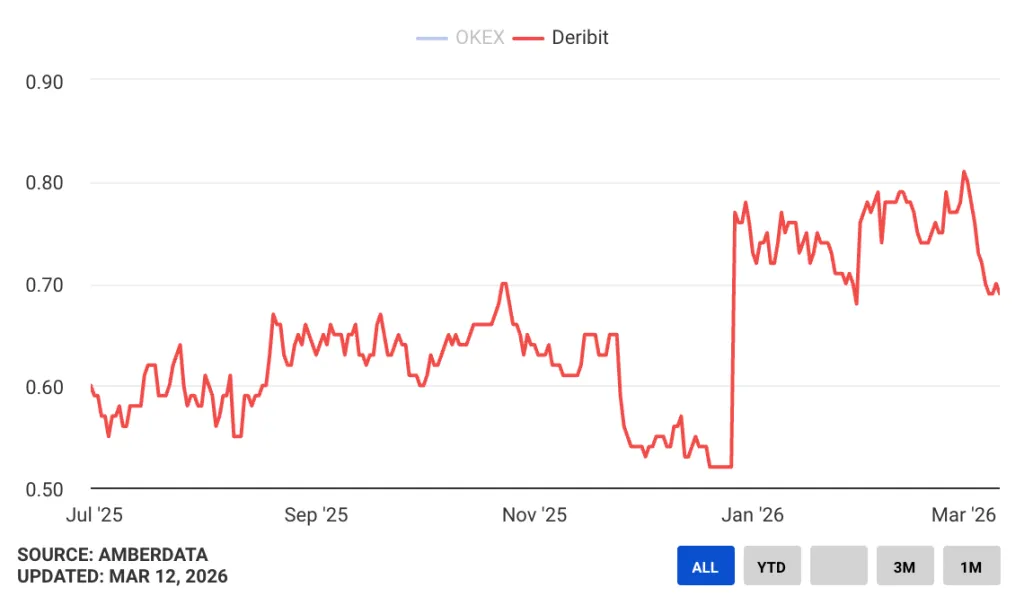
Task: Click the Sep '25 x-axis label
Action: click(x=316, y=515)
